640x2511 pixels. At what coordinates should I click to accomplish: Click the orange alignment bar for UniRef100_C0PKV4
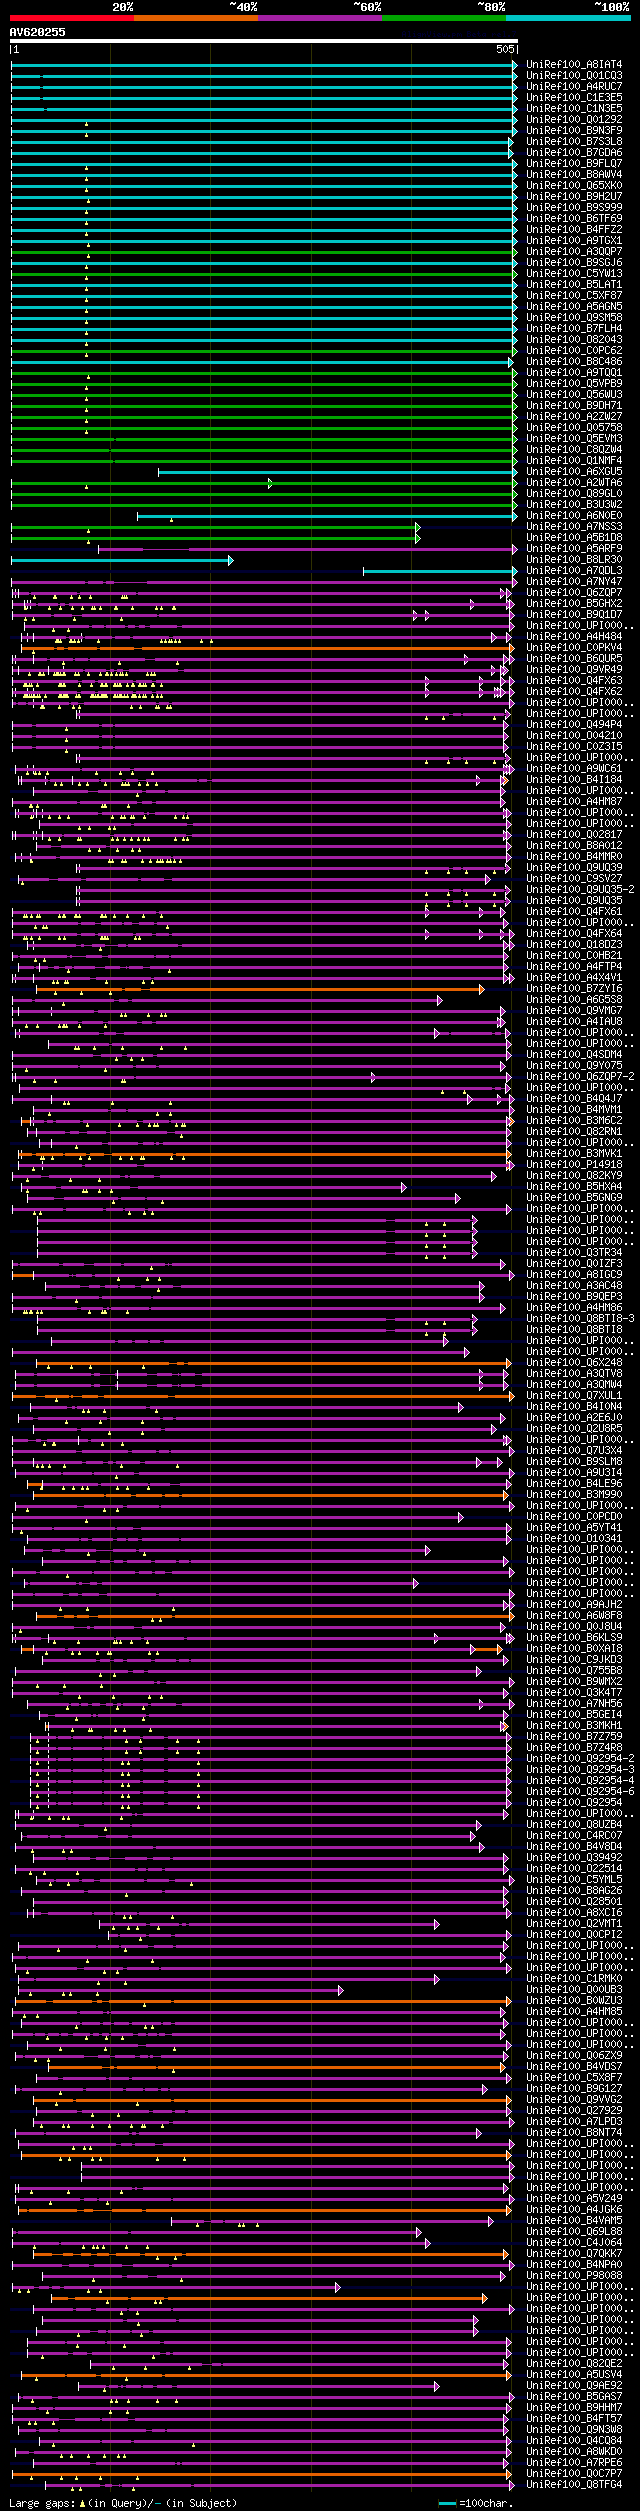pos(268,648)
